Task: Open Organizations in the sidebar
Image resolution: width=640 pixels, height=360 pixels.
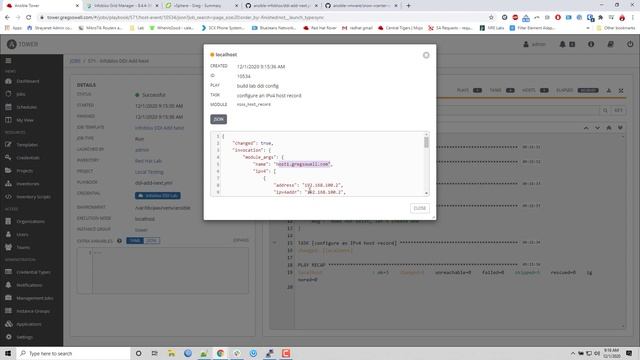Action: coord(31,221)
